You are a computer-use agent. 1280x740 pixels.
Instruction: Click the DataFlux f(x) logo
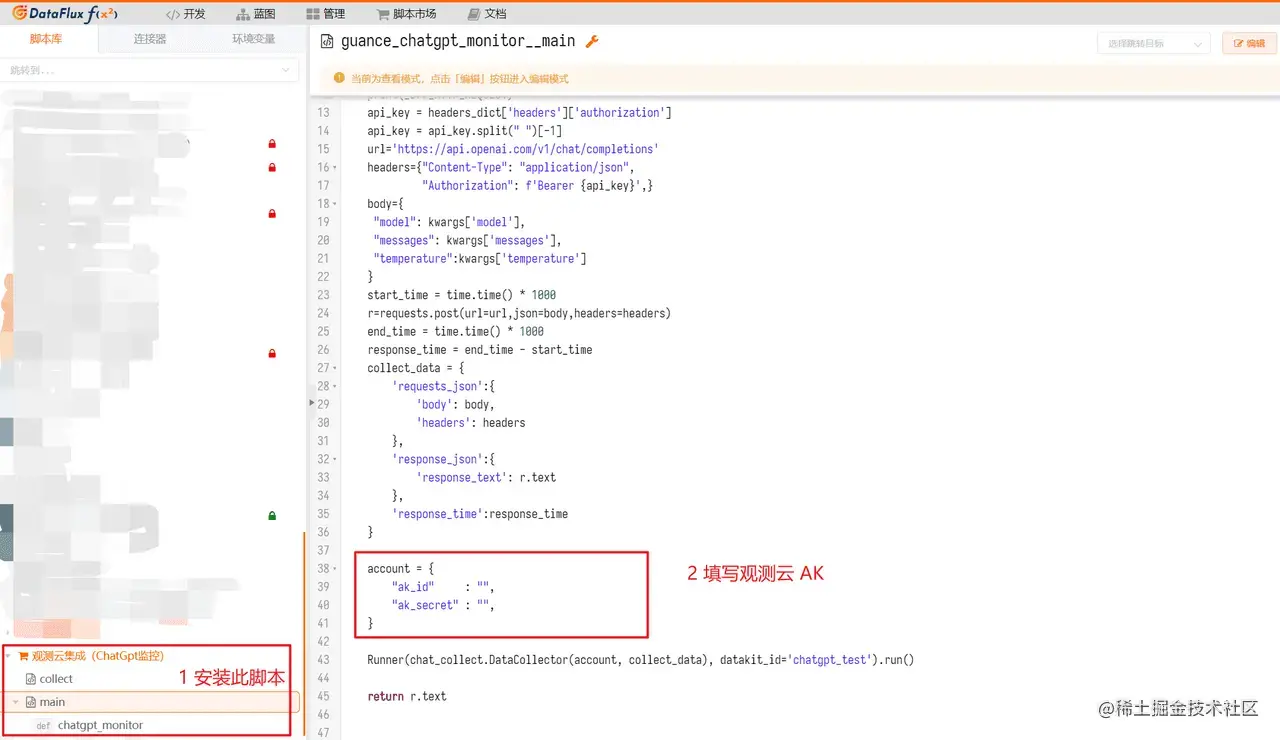(64, 13)
